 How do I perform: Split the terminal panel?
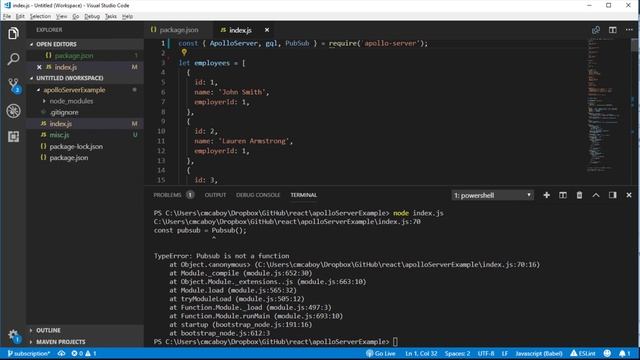tap(563, 195)
